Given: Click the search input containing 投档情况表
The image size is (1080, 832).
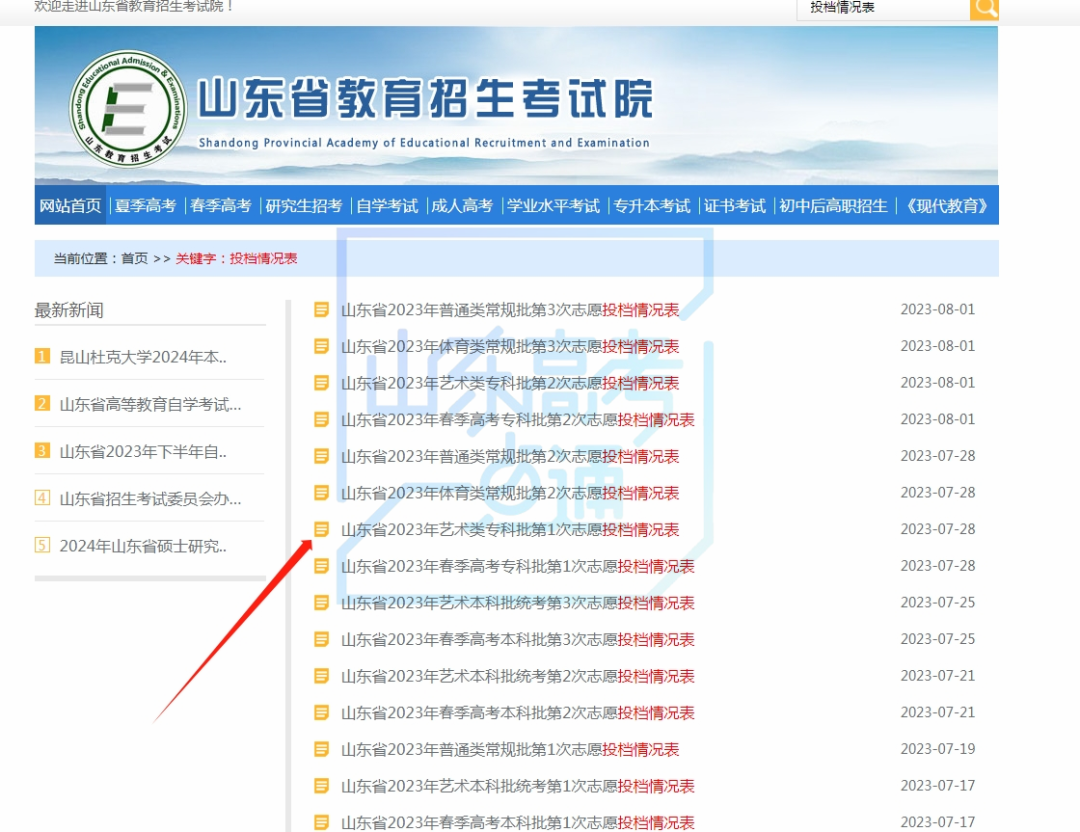Looking at the screenshot, I should pos(882,8).
